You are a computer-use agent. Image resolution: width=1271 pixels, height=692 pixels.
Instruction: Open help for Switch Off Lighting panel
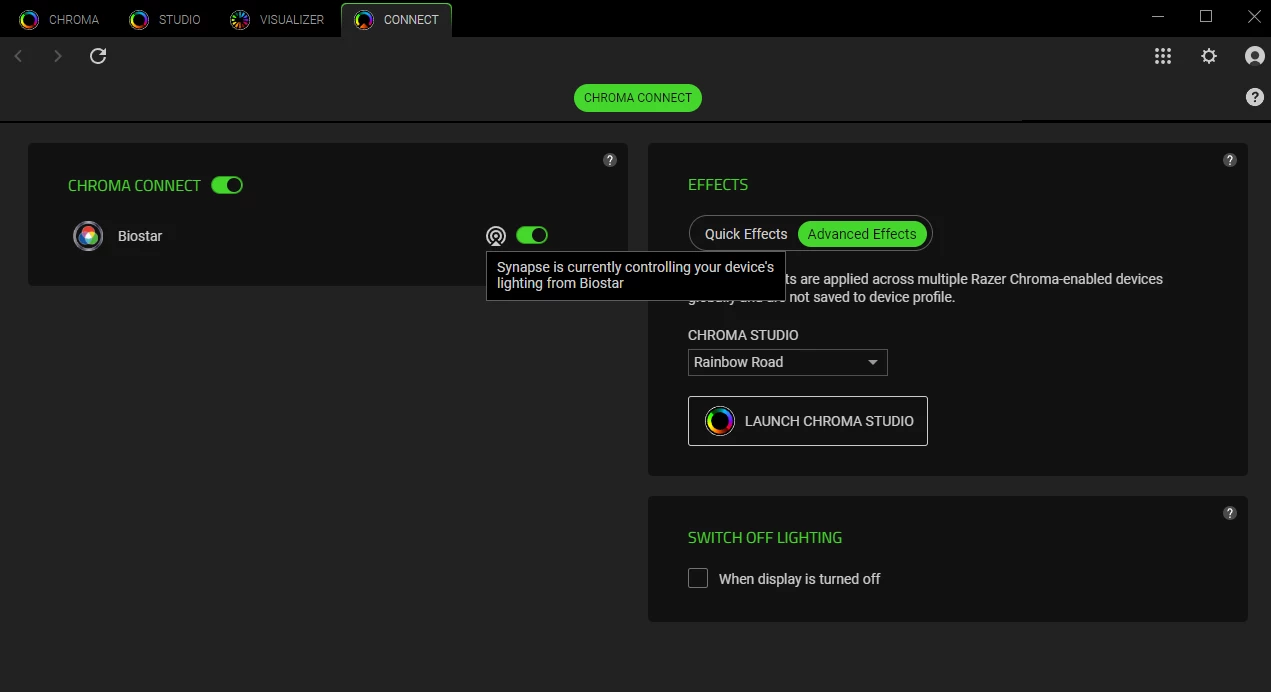(x=1230, y=513)
